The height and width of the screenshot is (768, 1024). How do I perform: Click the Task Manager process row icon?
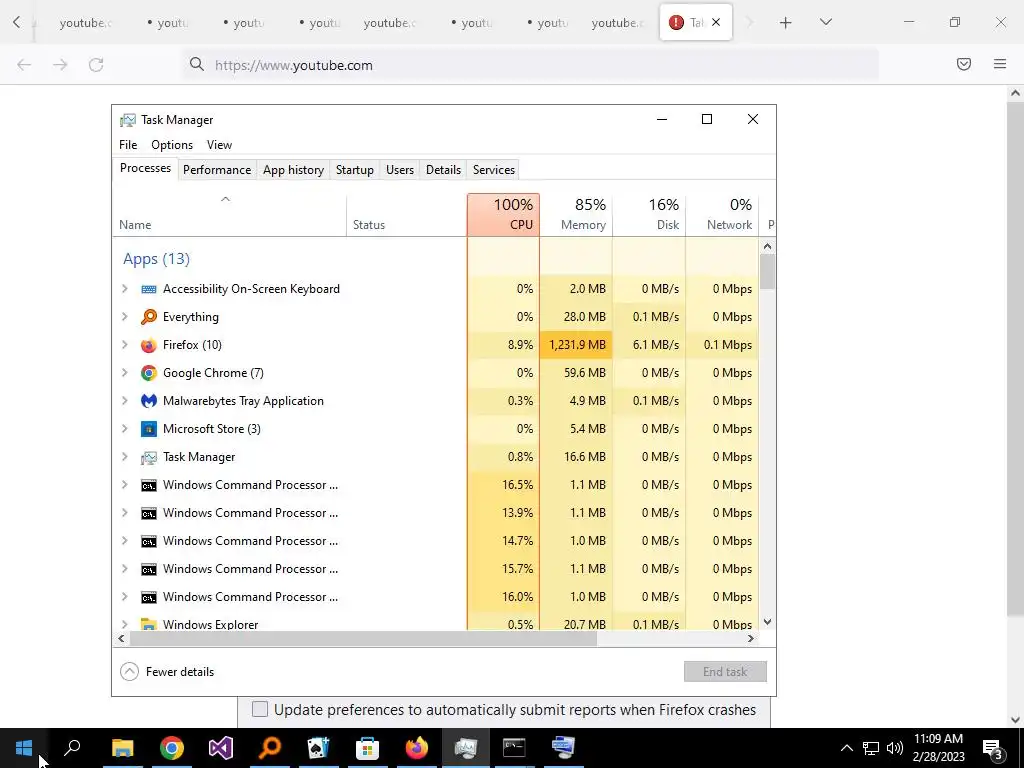pyautogui.click(x=149, y=457)
